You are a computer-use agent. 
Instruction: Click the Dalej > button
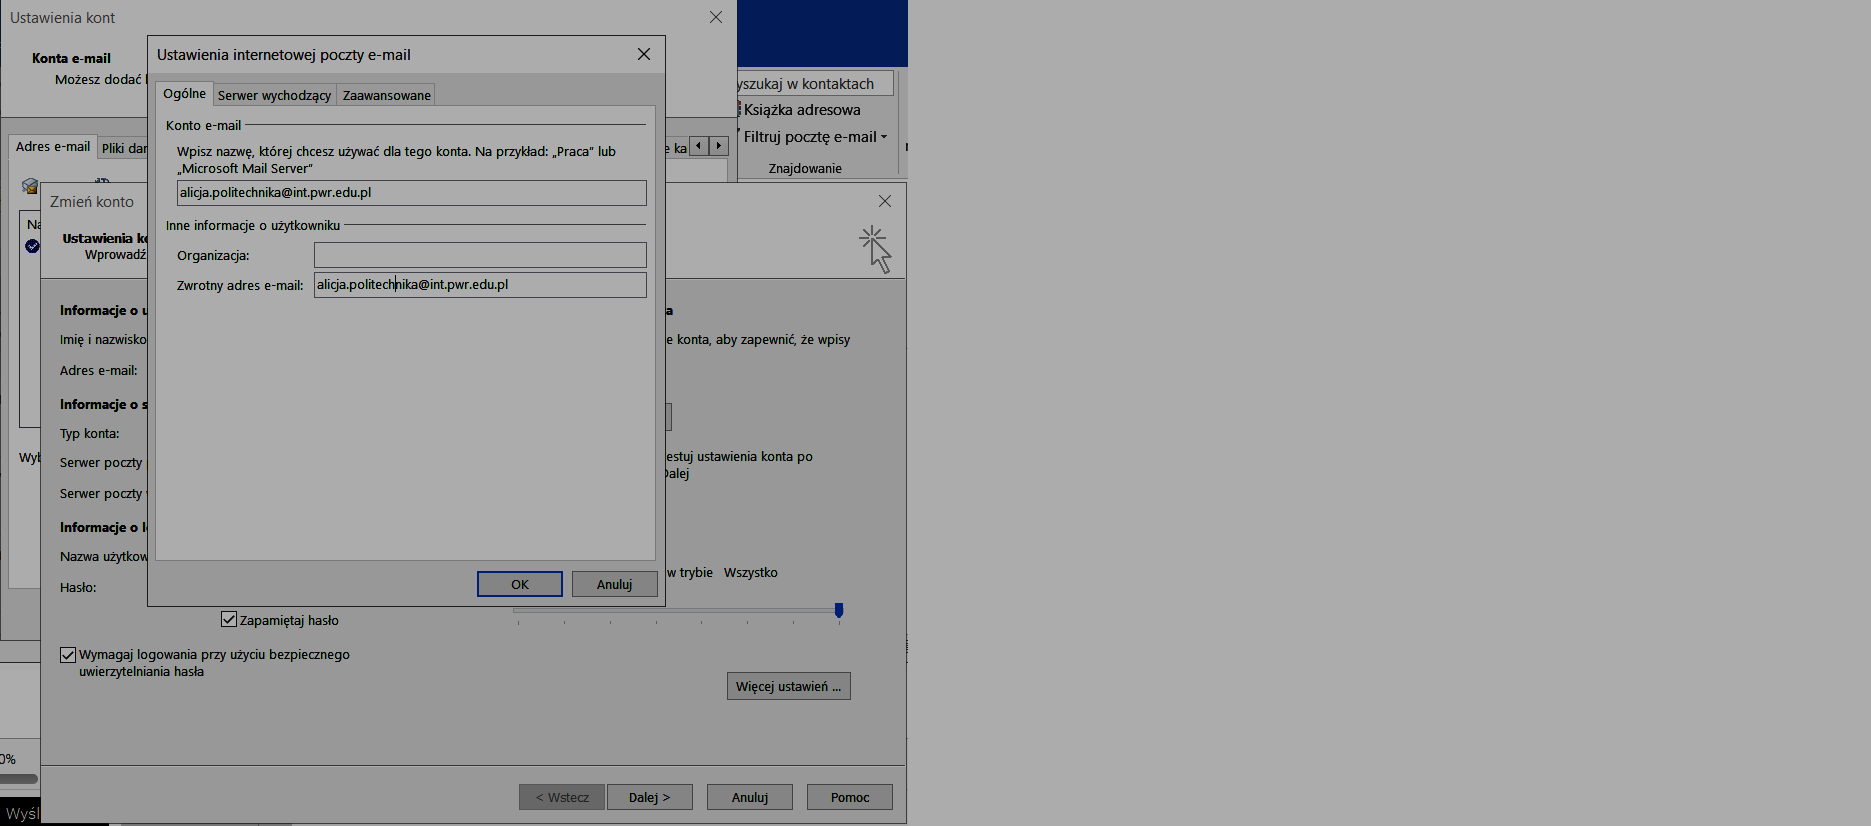pos(649,798)
